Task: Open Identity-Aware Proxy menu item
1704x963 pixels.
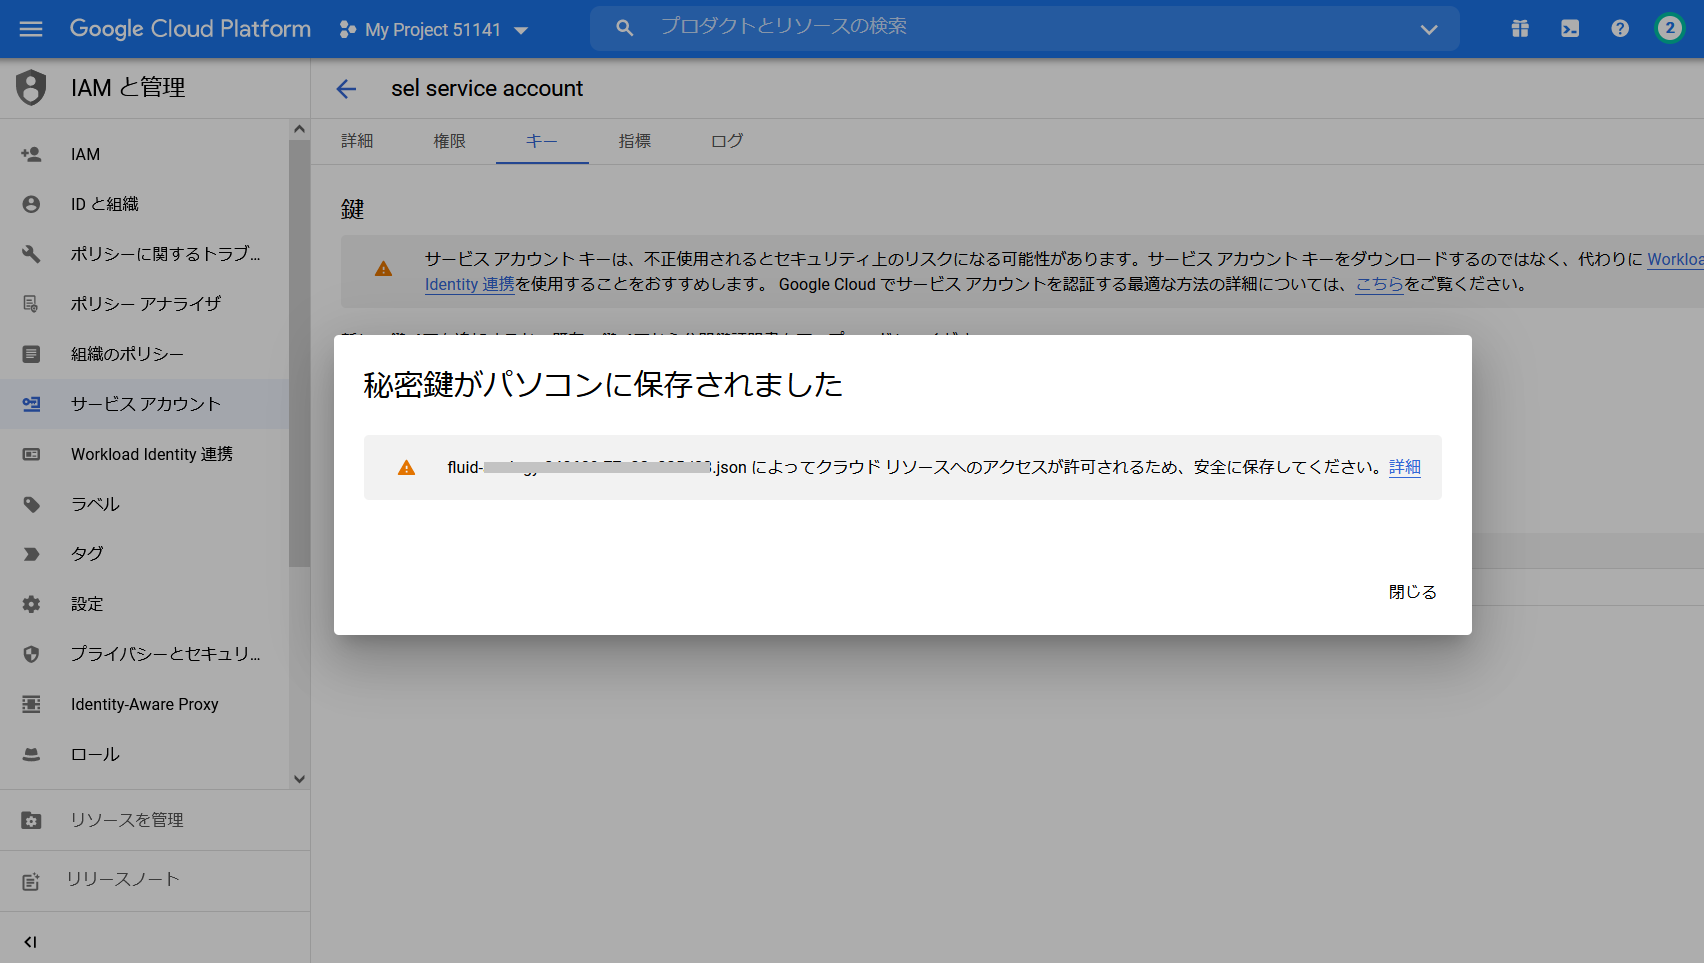Action: 145,704
